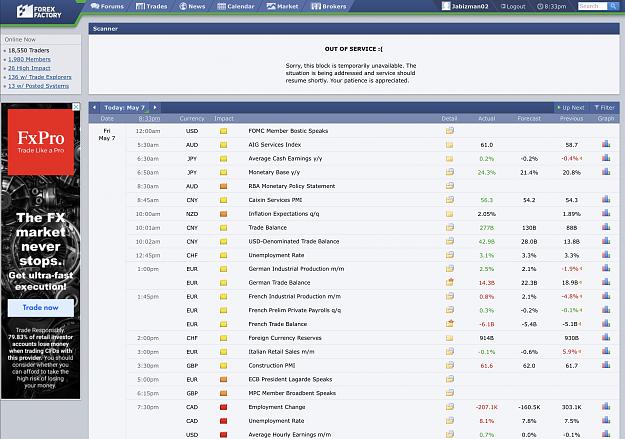Focus the Search input field
The height and width of the screenshot is (439, 625).
coord(592,6)
